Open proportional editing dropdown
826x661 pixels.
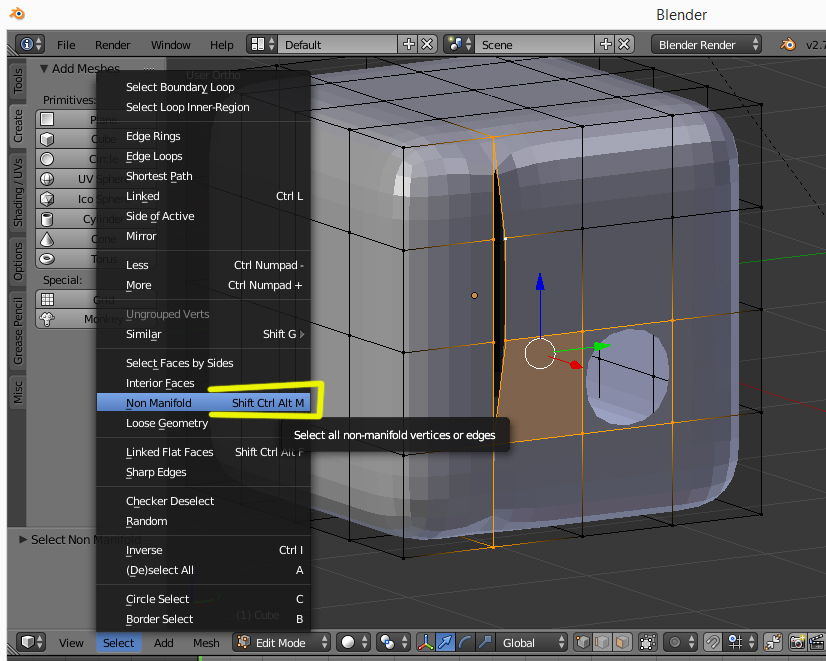click(681, 642)
